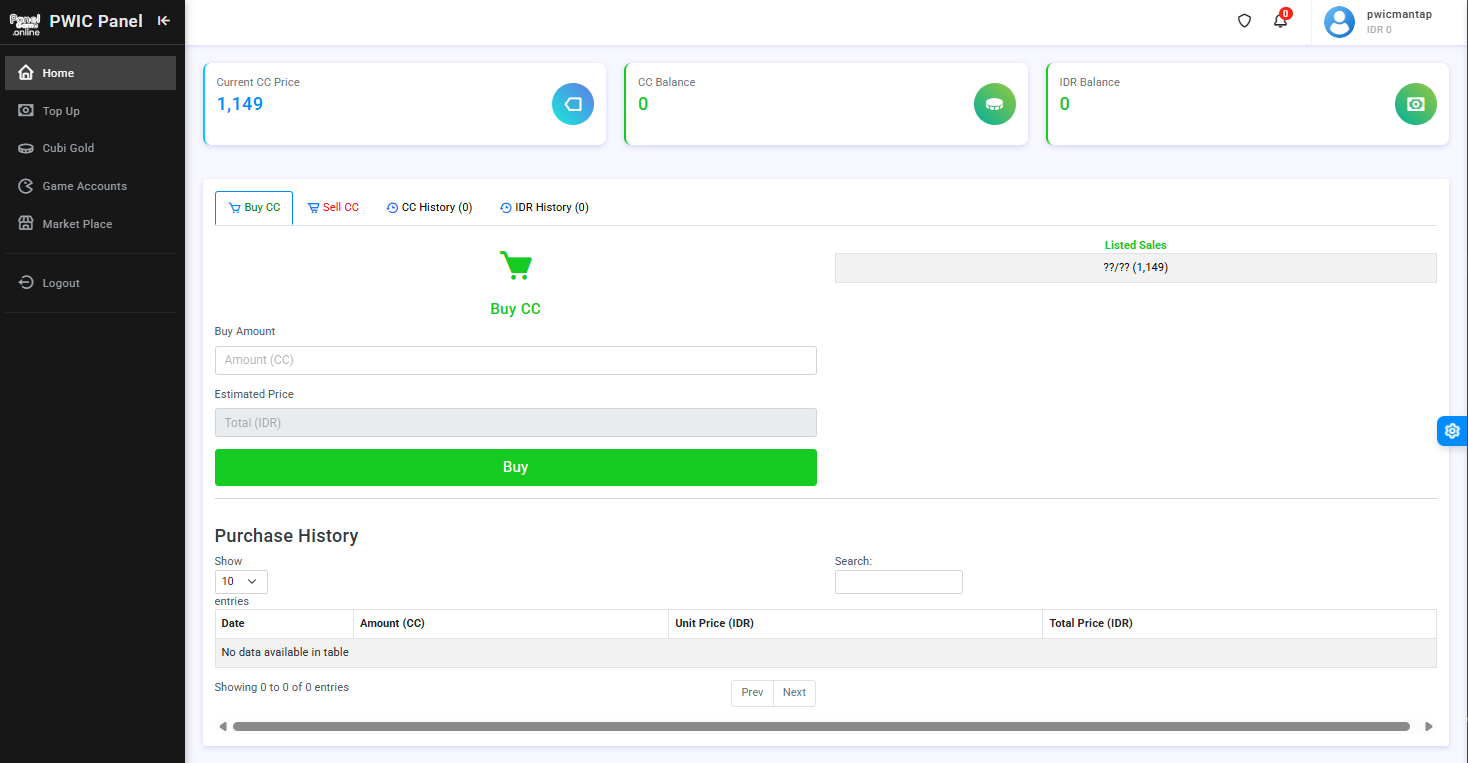Open the settings gear on right edge
The width and height of the screenshot is (1468, 763).
point(1452,430)
